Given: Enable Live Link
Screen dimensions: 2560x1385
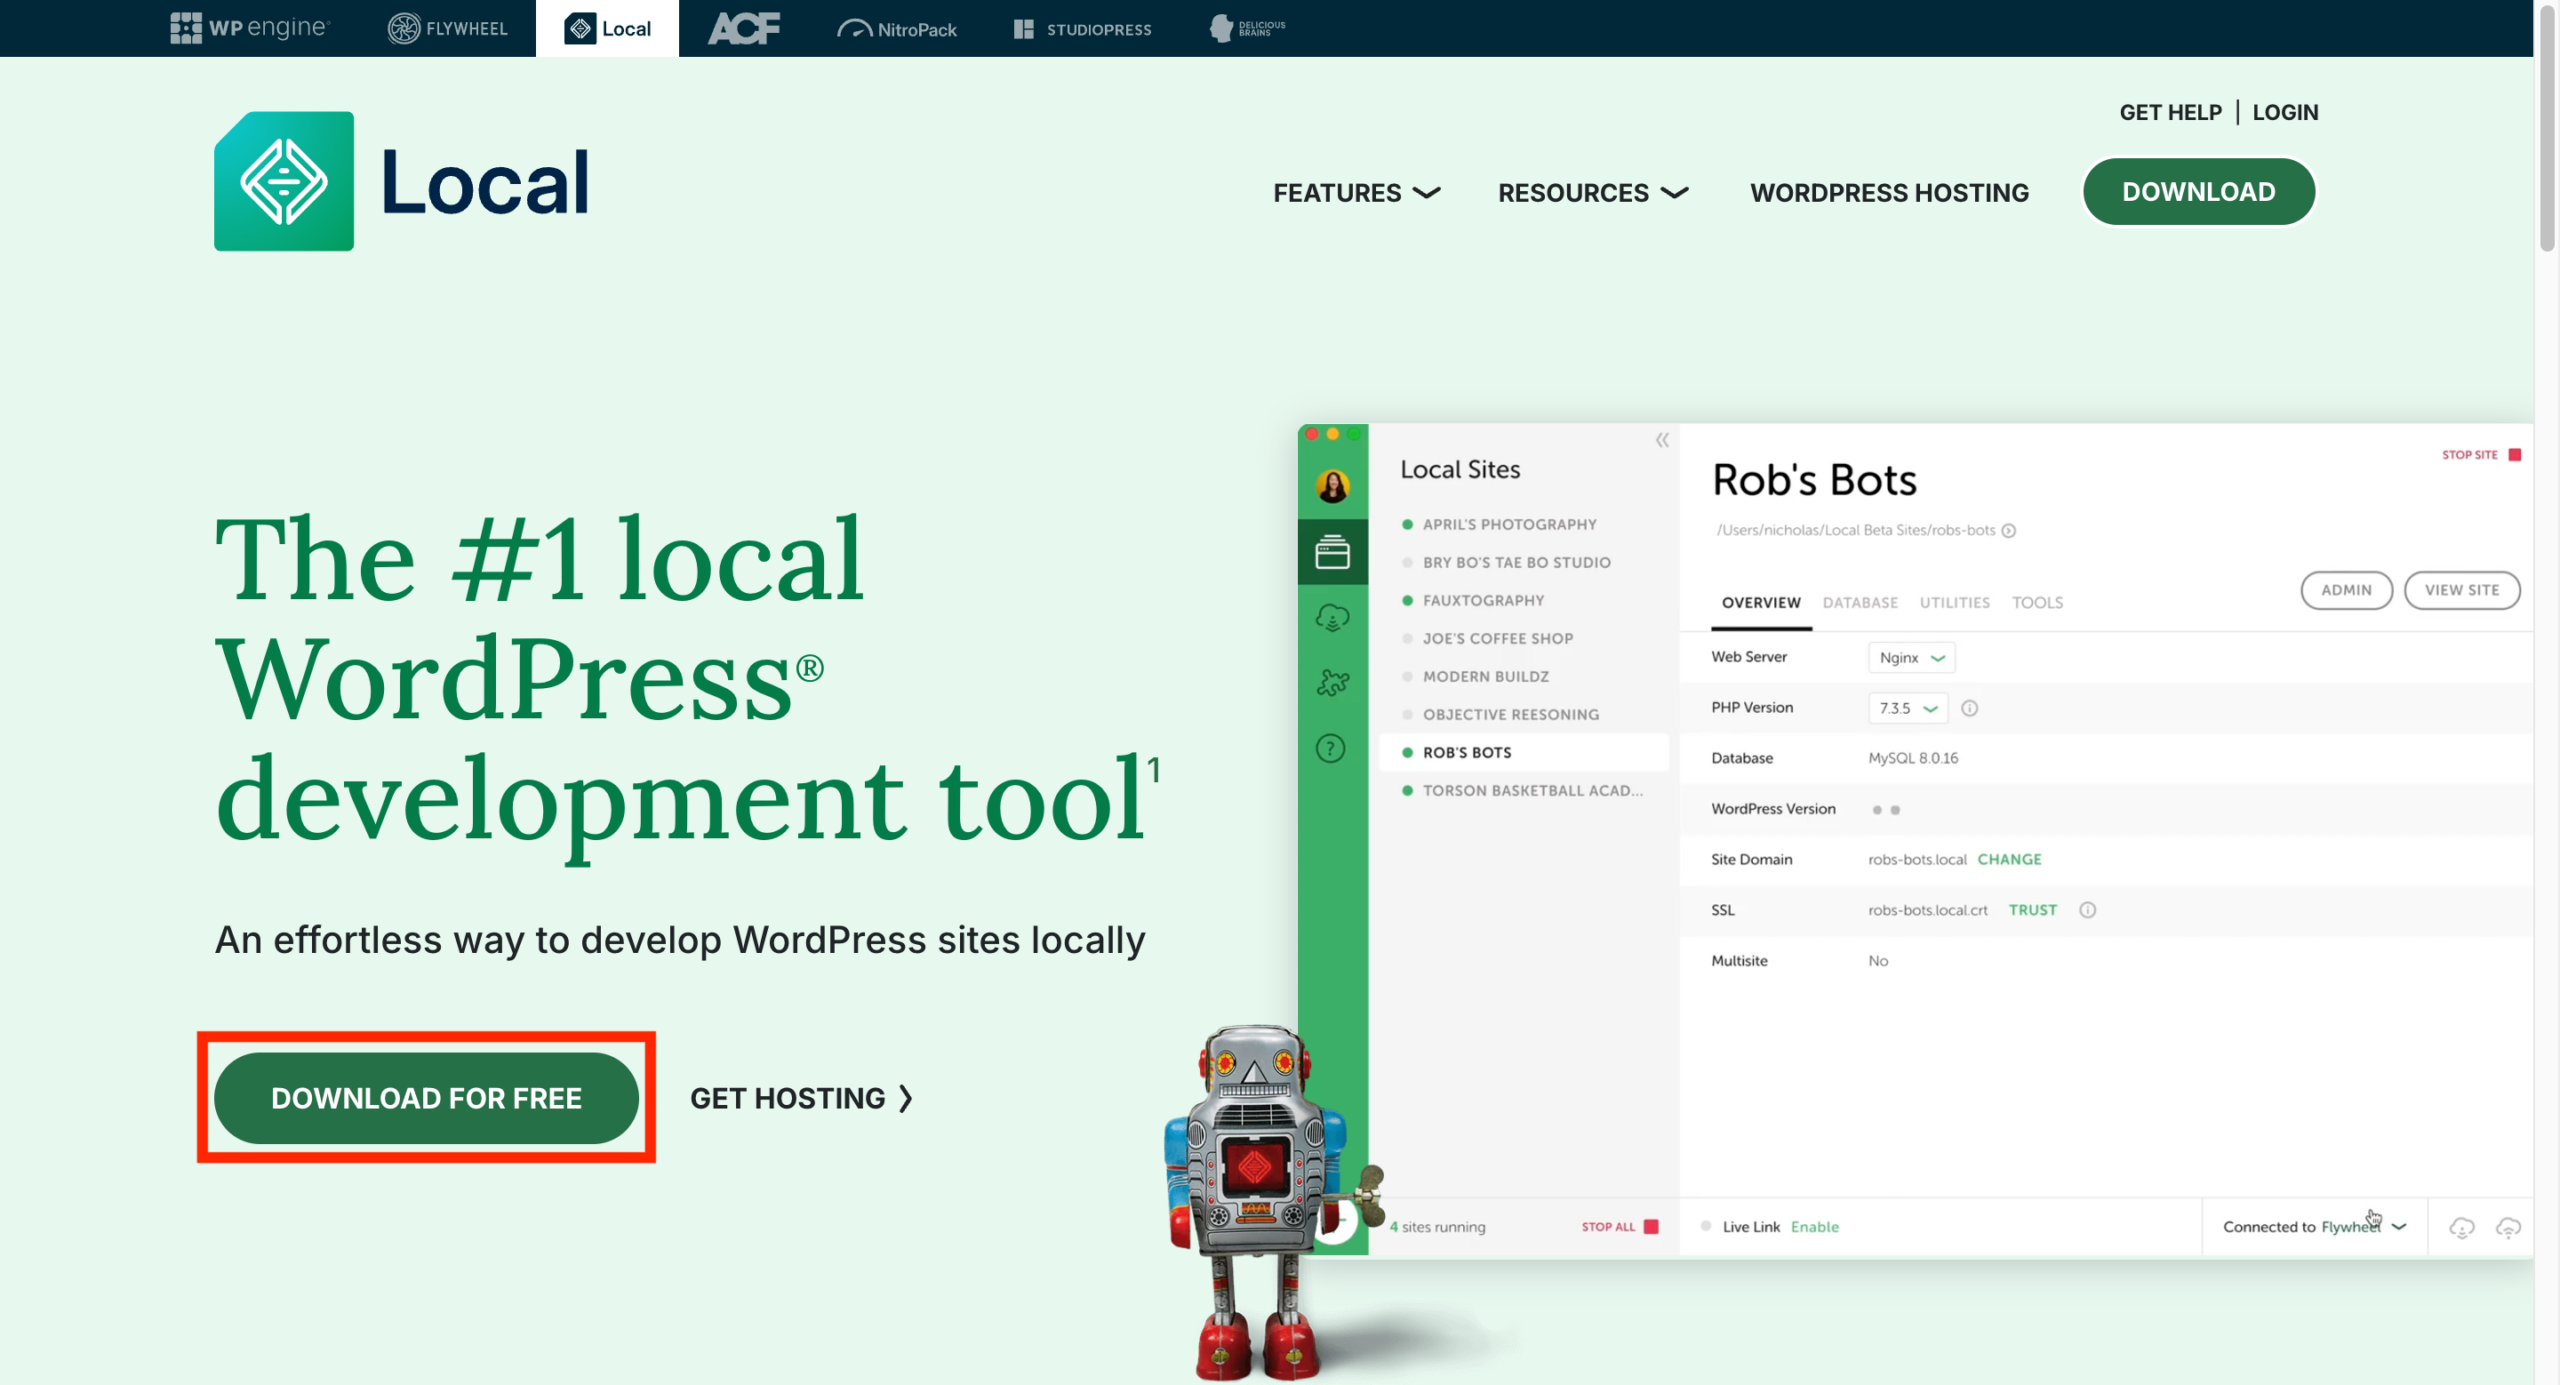Looking at the screenshot, I should [x=1814, y=1227].
